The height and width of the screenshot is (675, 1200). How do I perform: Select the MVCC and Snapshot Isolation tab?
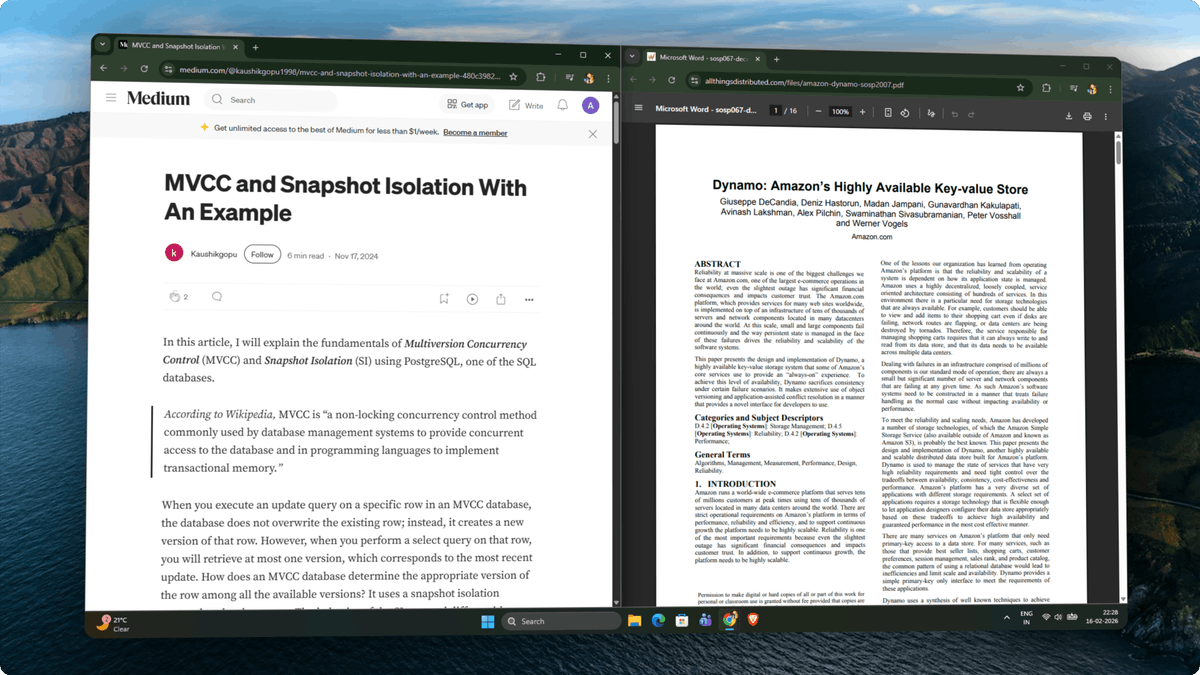click(177, 46)
